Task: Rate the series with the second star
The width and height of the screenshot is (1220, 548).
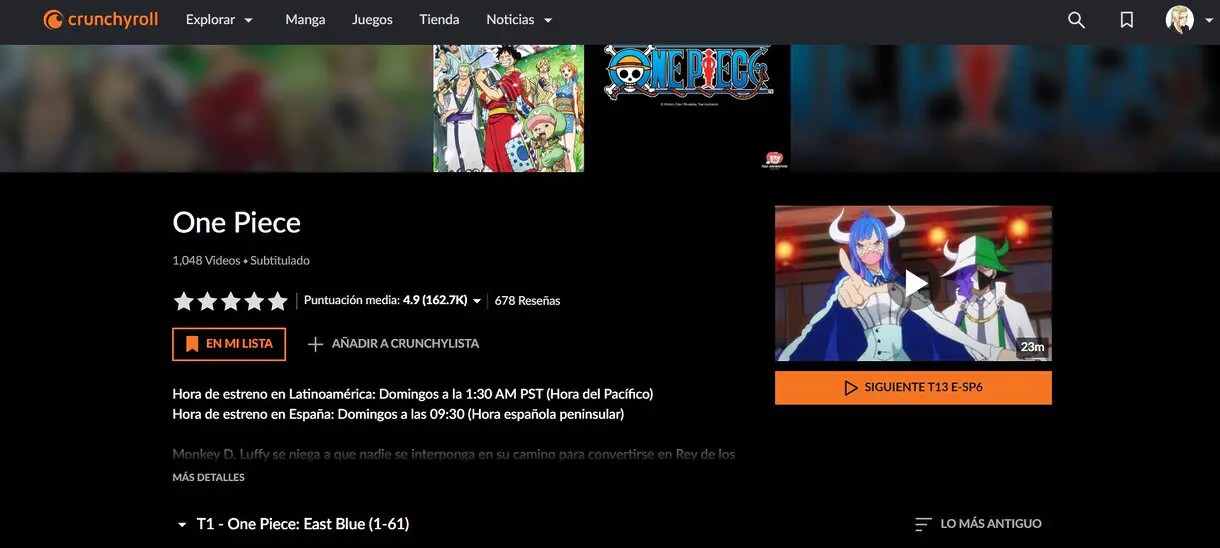Action: tap(207, 300)
